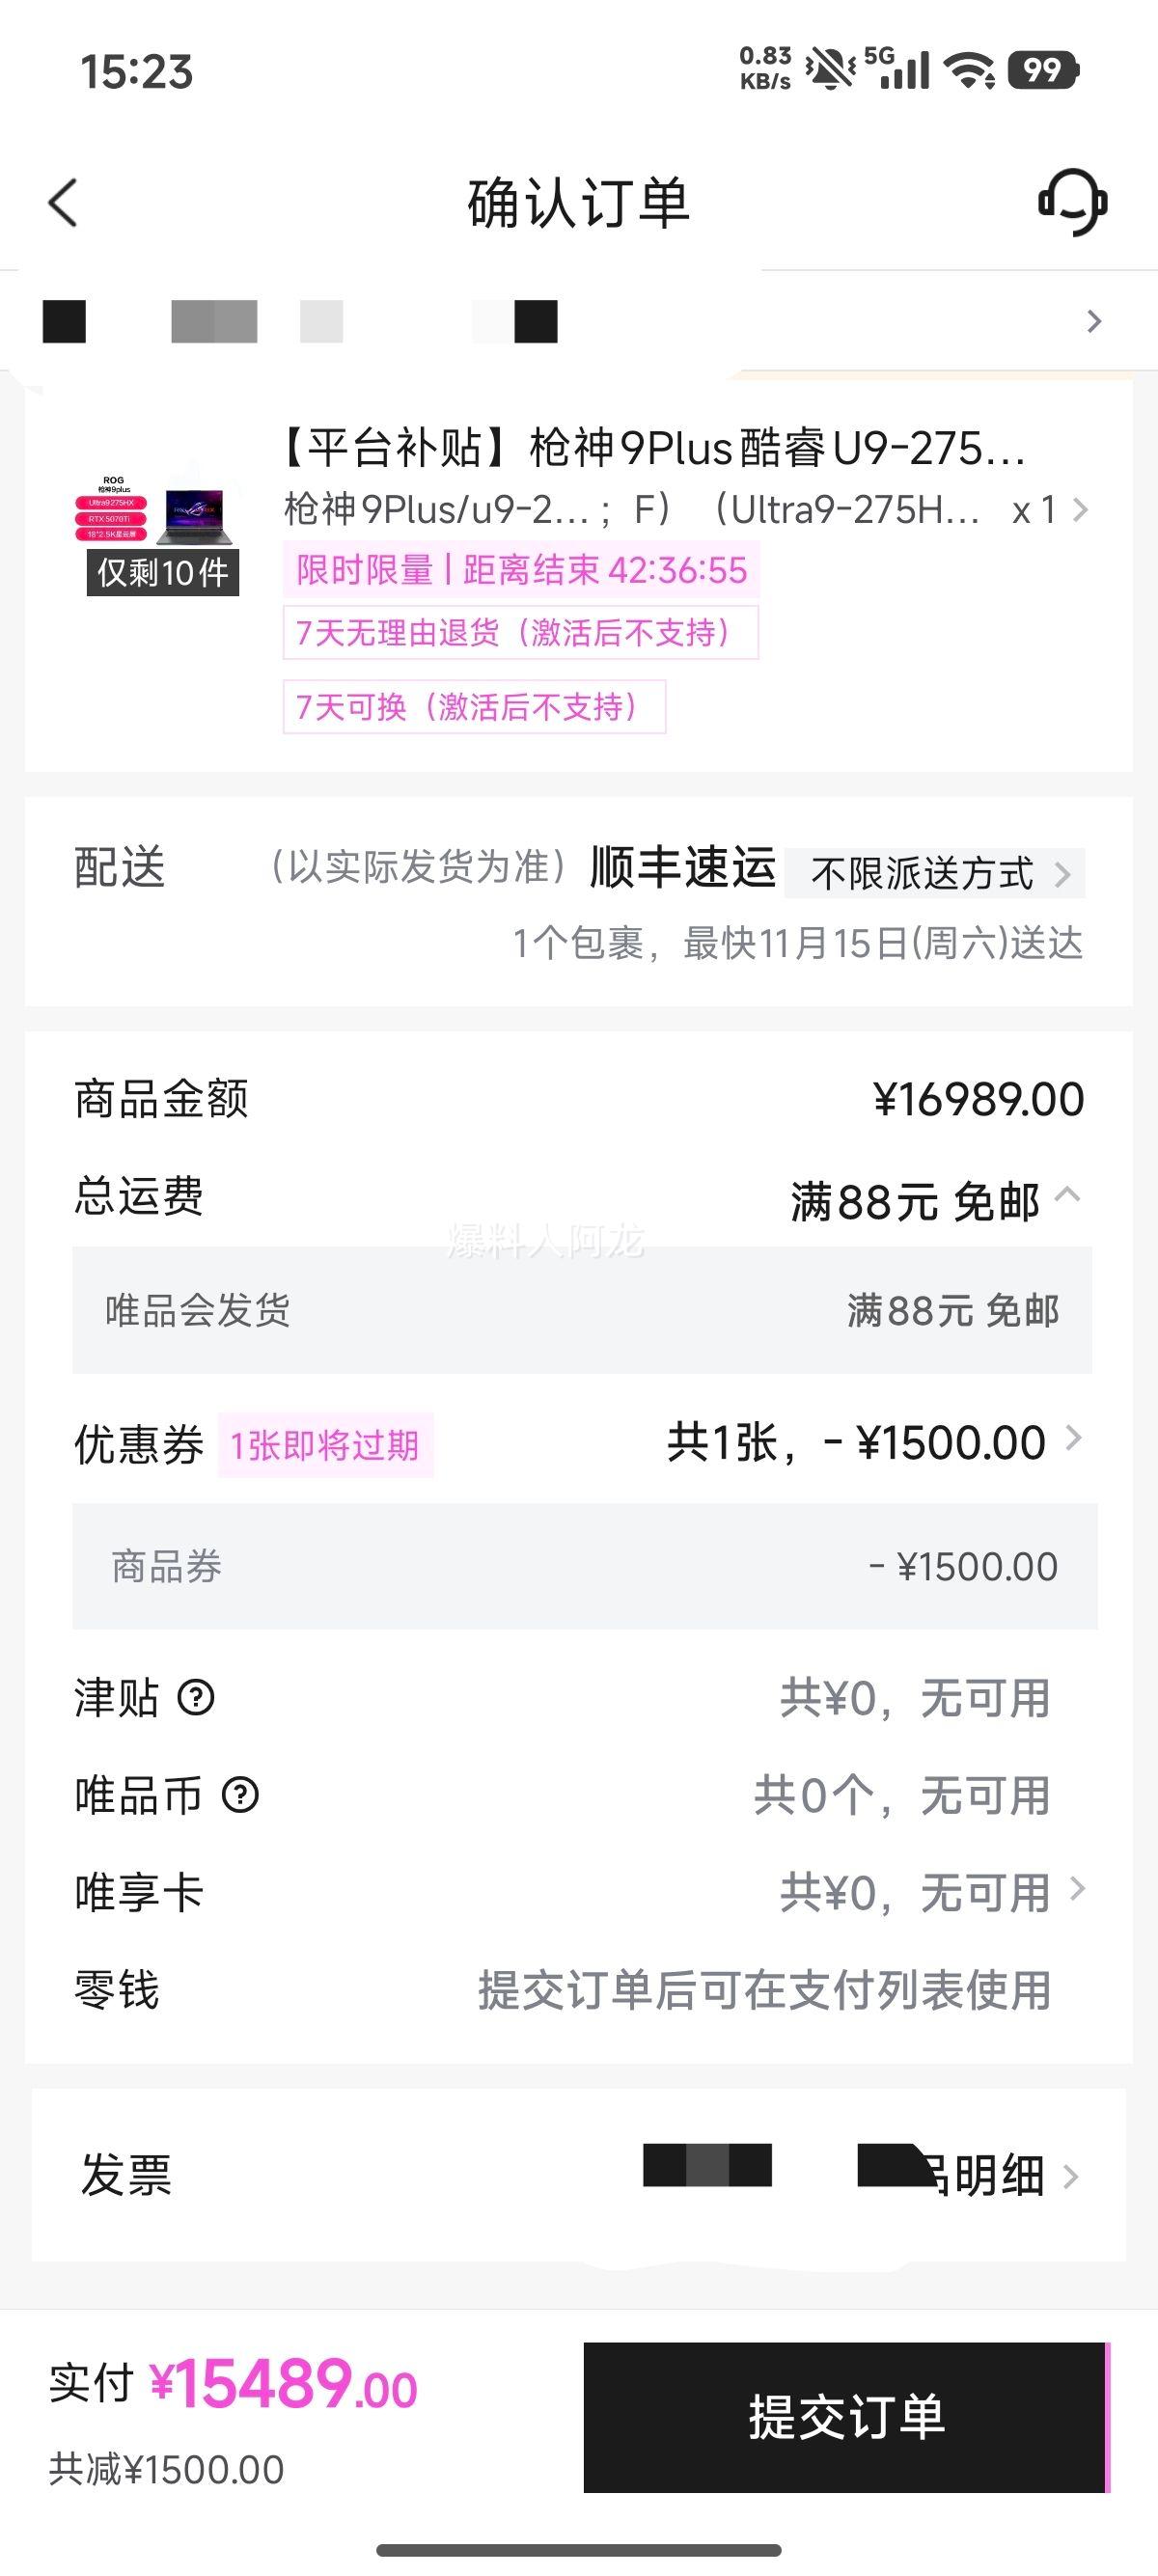Open coupon selection showing -¥1500.00

click(x=1073, y=1440)
